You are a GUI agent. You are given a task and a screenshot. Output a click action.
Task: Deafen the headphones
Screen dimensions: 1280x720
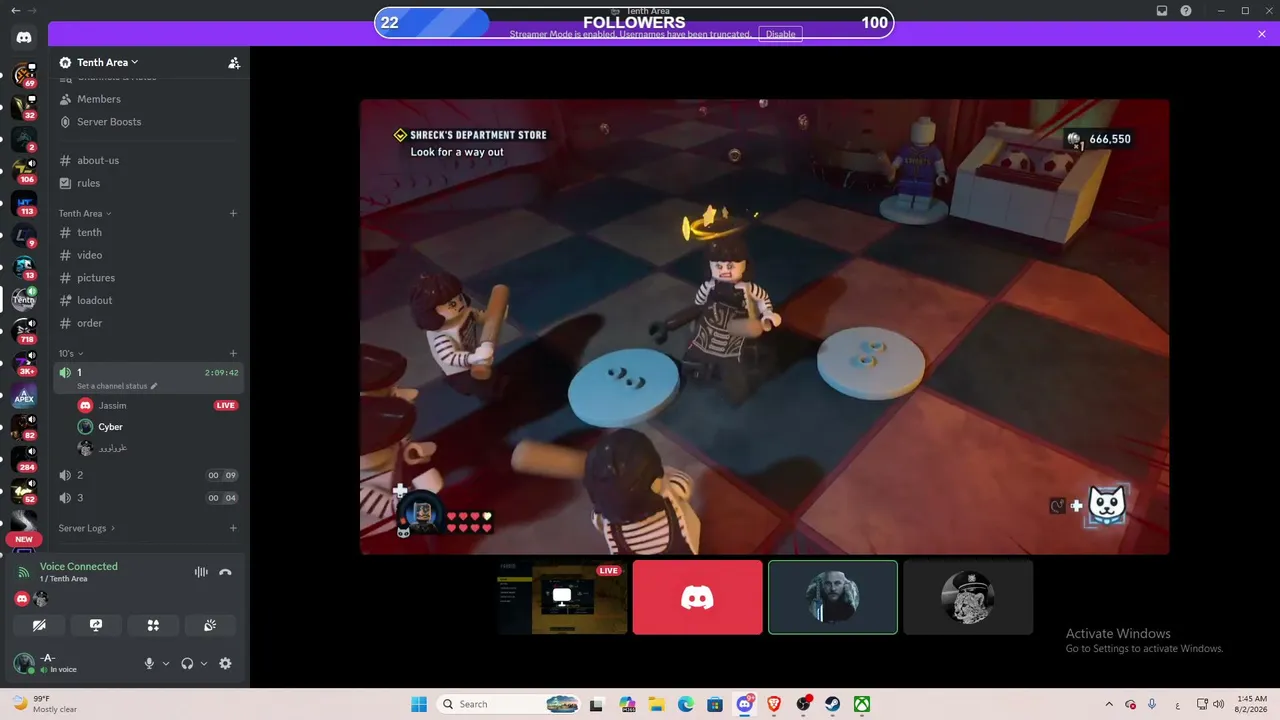(x=187, y=663)
